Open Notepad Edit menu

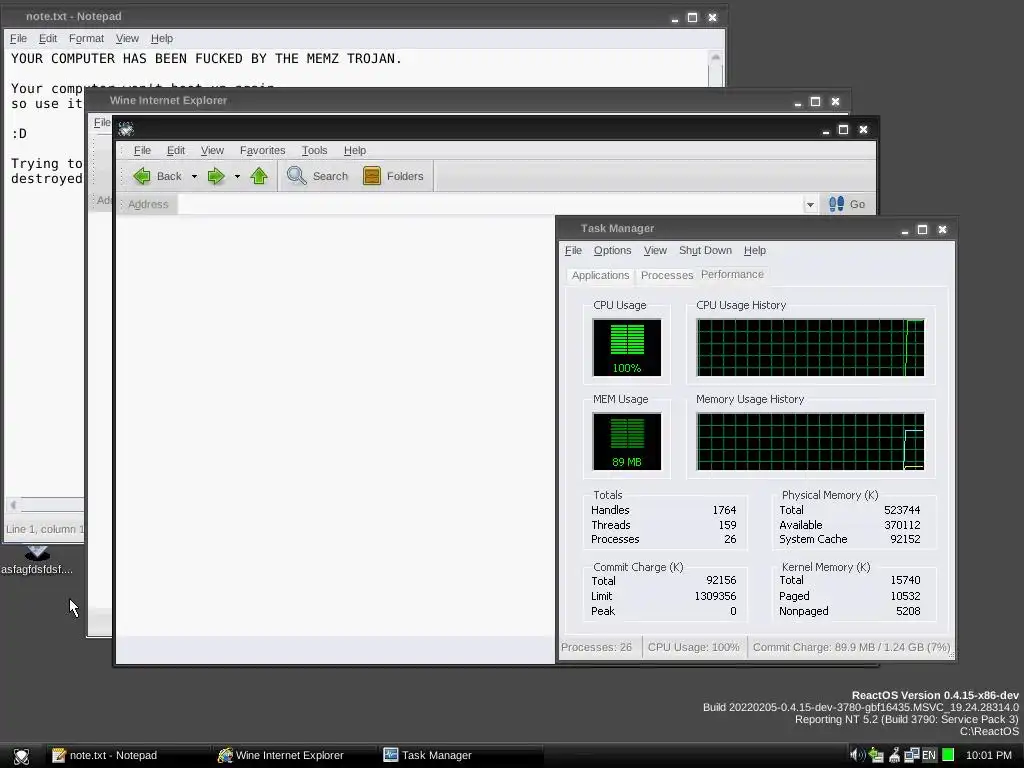point(48,39)
